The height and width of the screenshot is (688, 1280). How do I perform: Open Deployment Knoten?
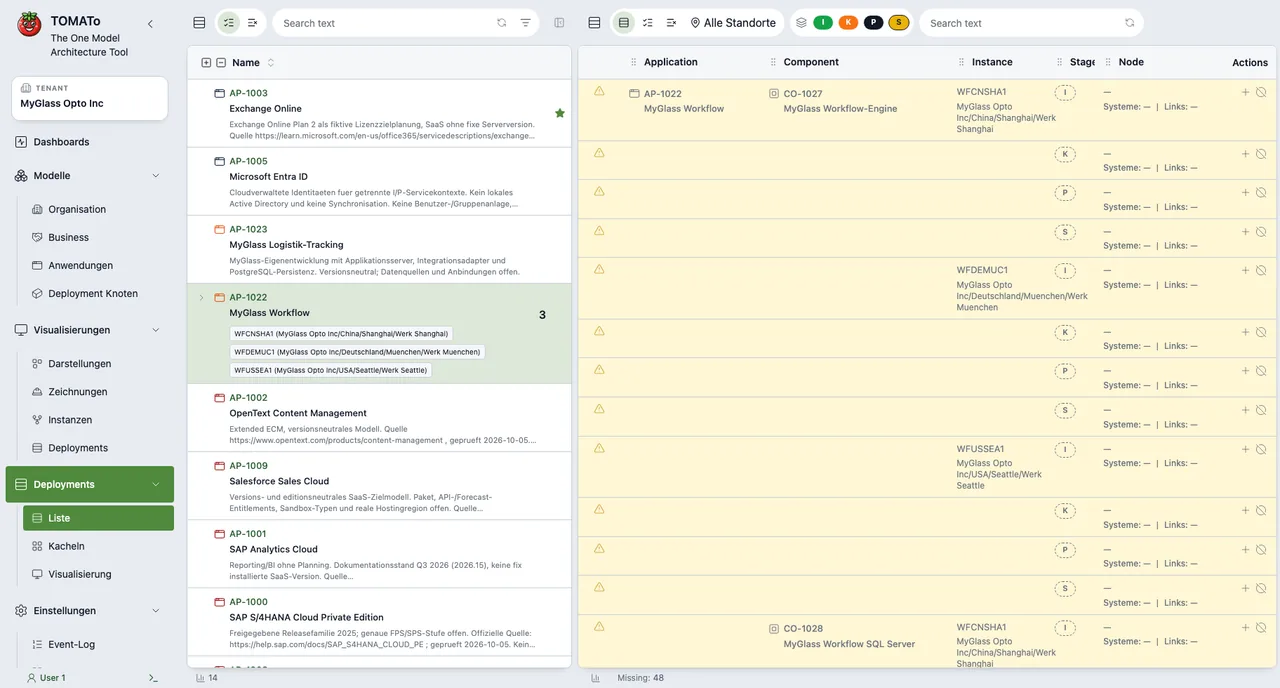coord(93,294)
